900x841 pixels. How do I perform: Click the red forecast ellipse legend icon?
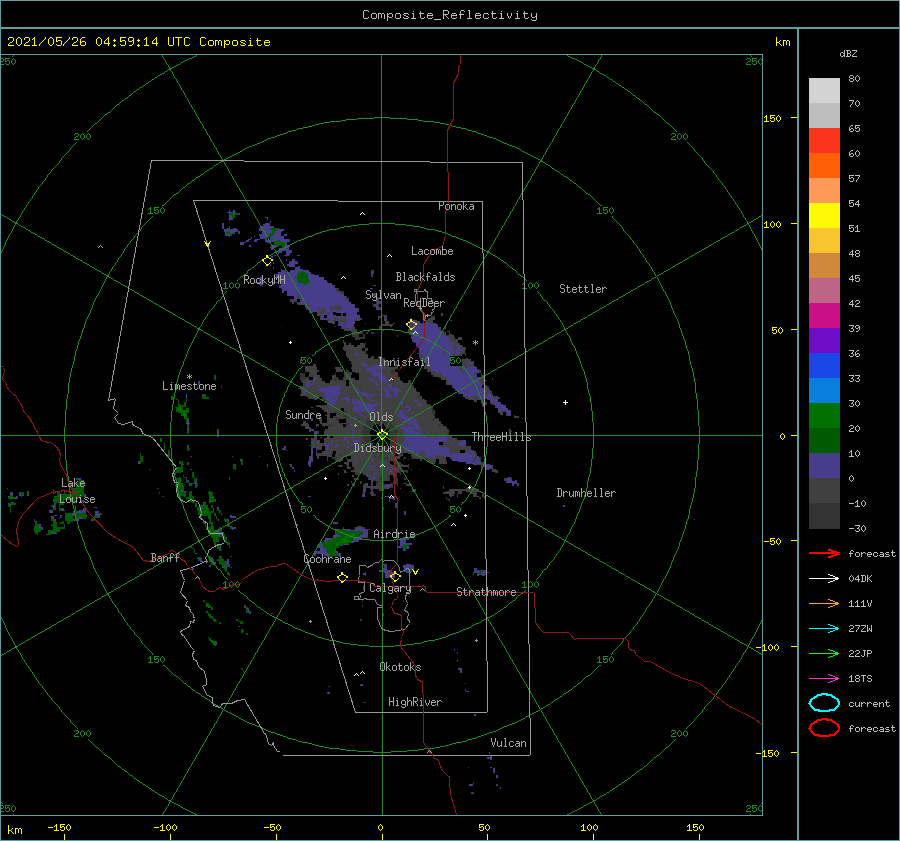[825, 728]
